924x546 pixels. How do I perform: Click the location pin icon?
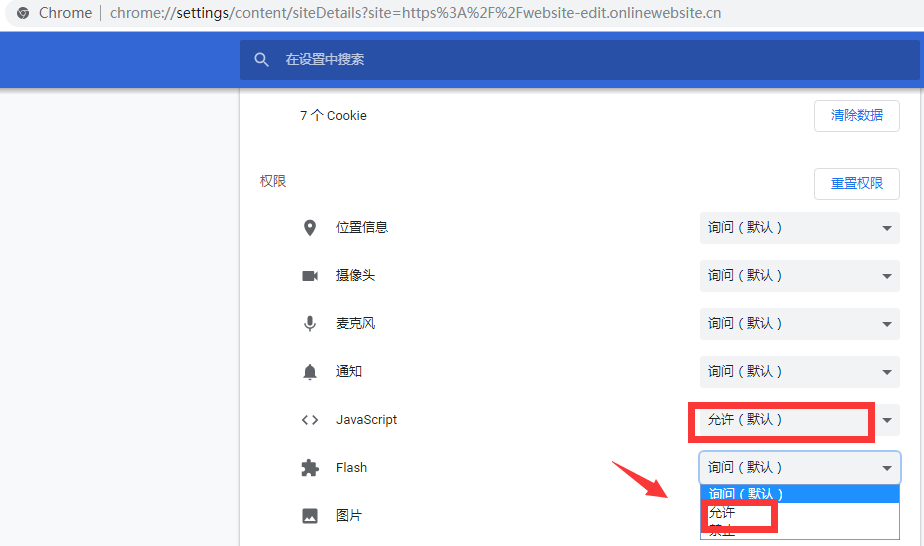[x=310, y=228]
